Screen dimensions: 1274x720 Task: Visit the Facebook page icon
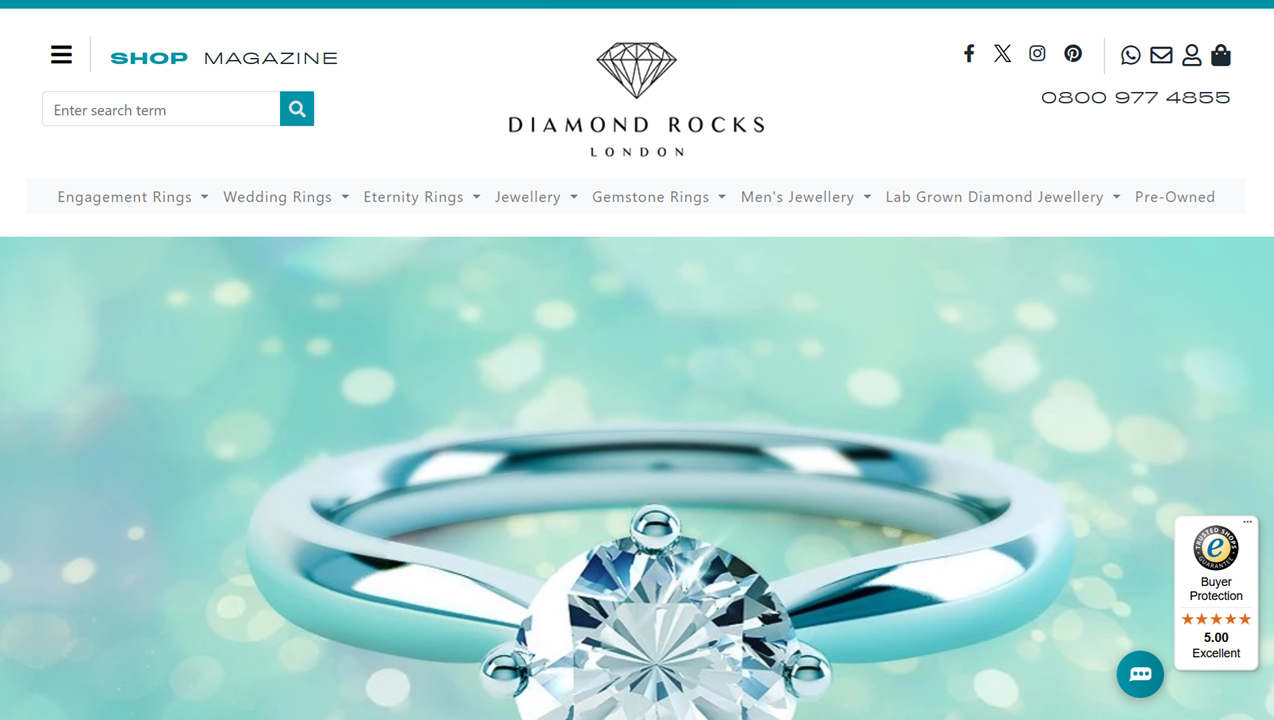click(x=968, y=53)
